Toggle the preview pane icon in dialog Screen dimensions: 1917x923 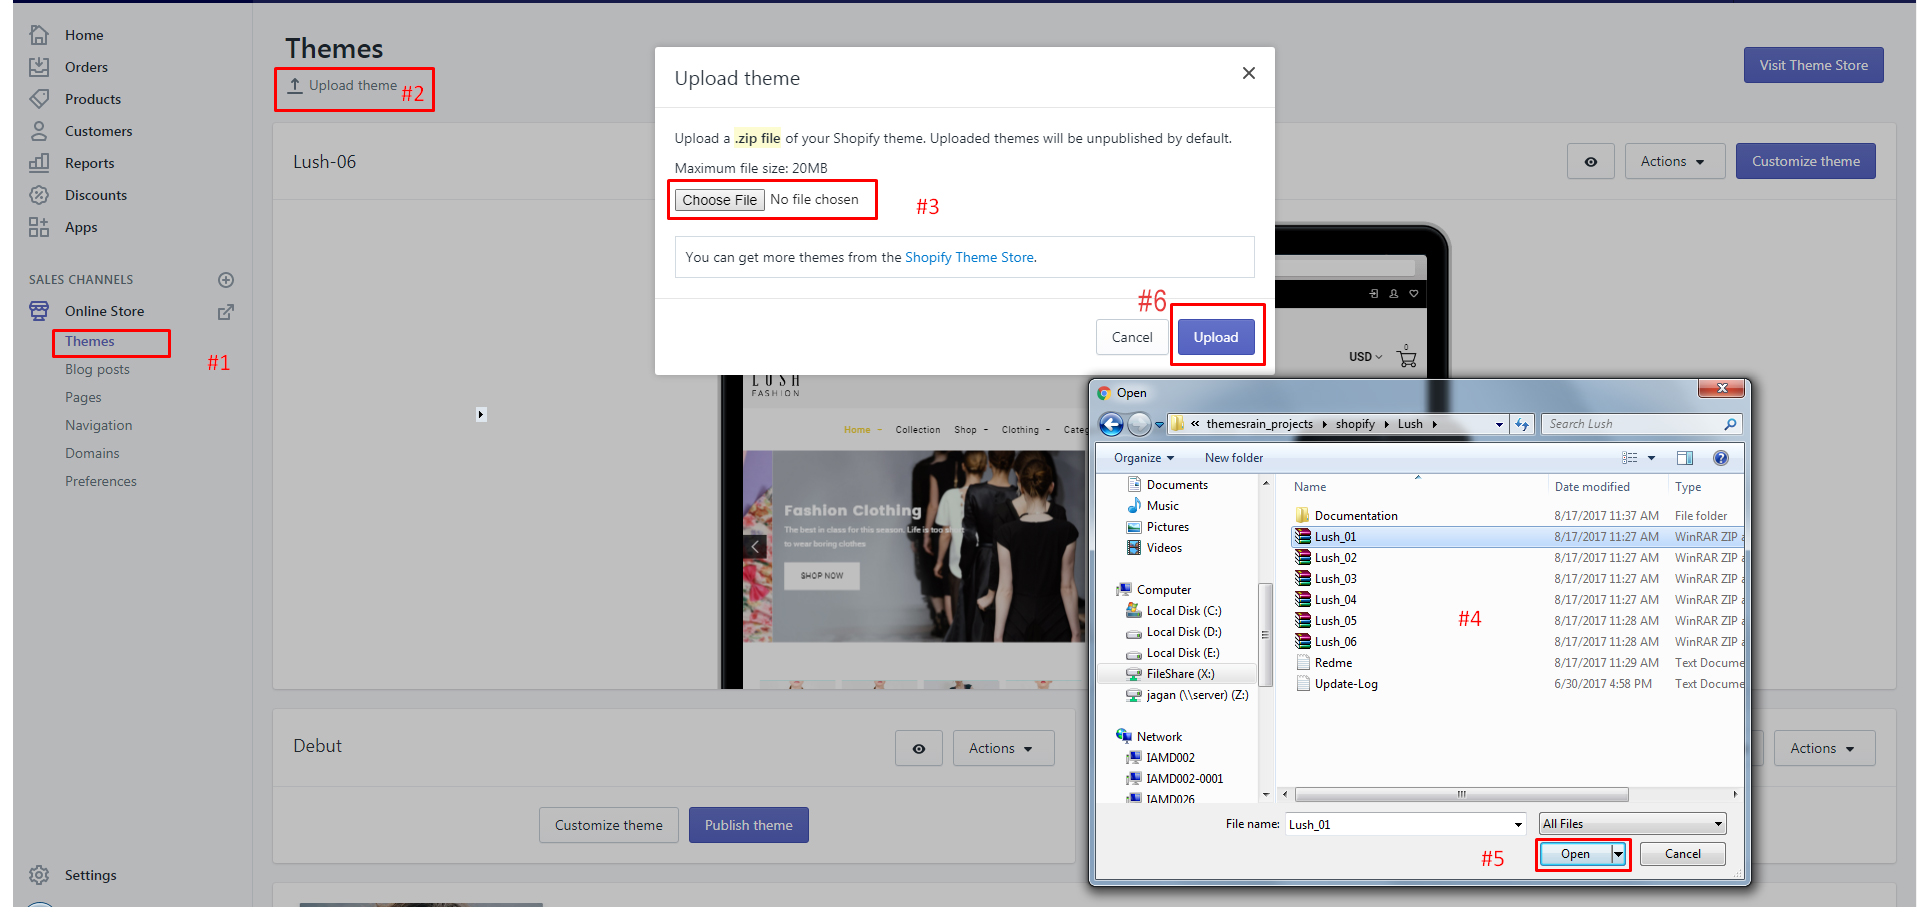click(1685, 458)
